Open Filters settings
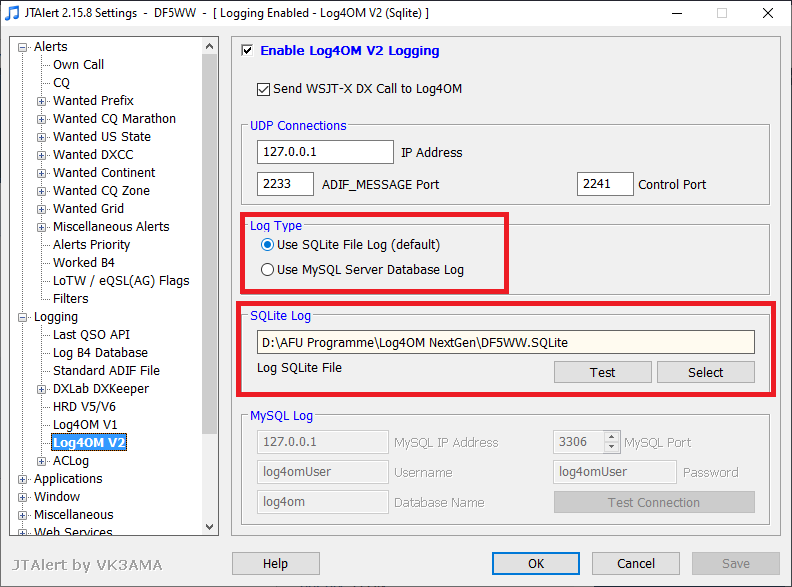Image resolution: width=792 pixels, height=587 pixels. [71, 299]
